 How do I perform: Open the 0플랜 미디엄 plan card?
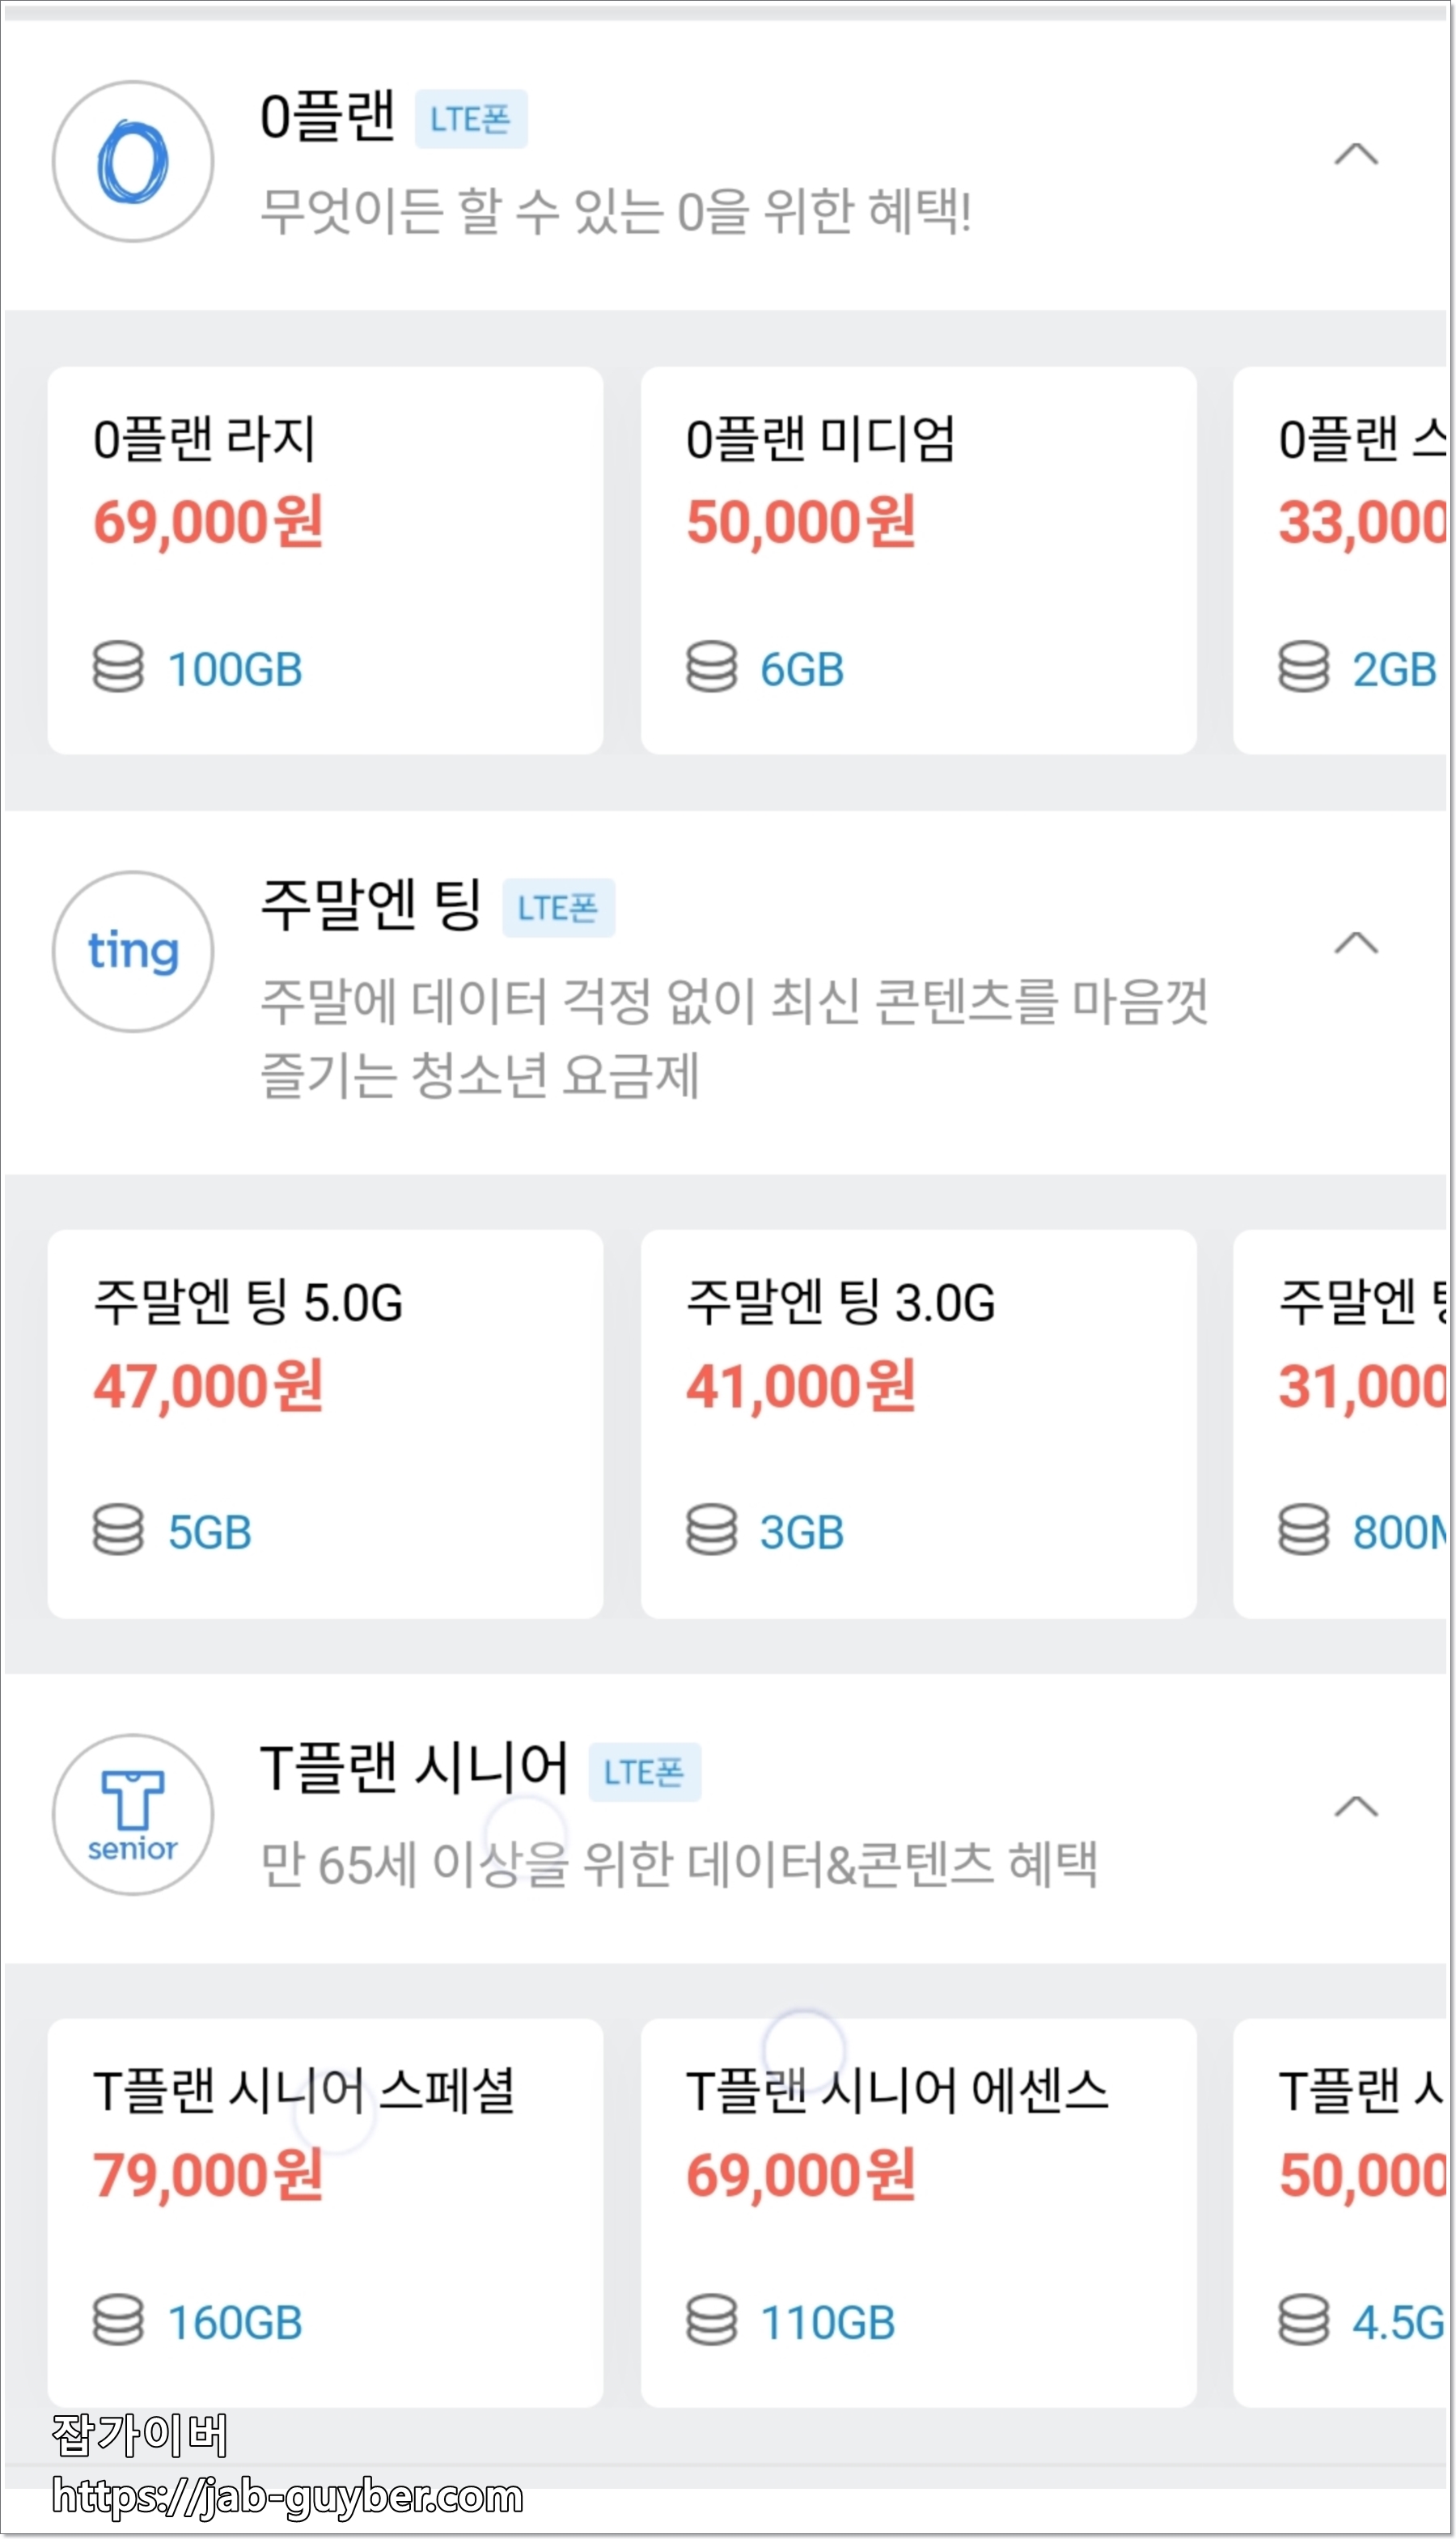[918, 560]
